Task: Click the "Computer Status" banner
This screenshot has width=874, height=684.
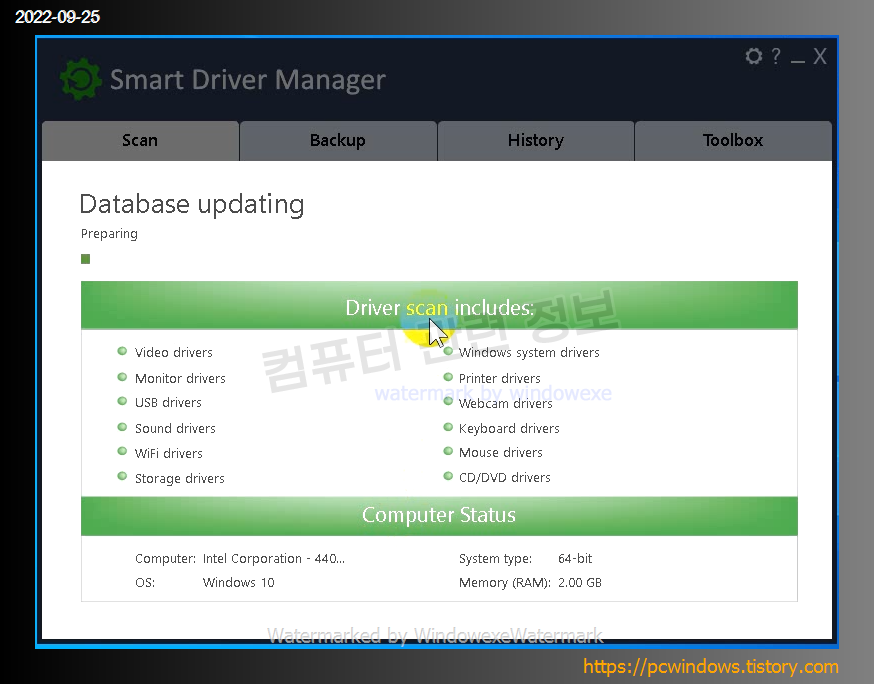Action: click(x=439, y=516)
